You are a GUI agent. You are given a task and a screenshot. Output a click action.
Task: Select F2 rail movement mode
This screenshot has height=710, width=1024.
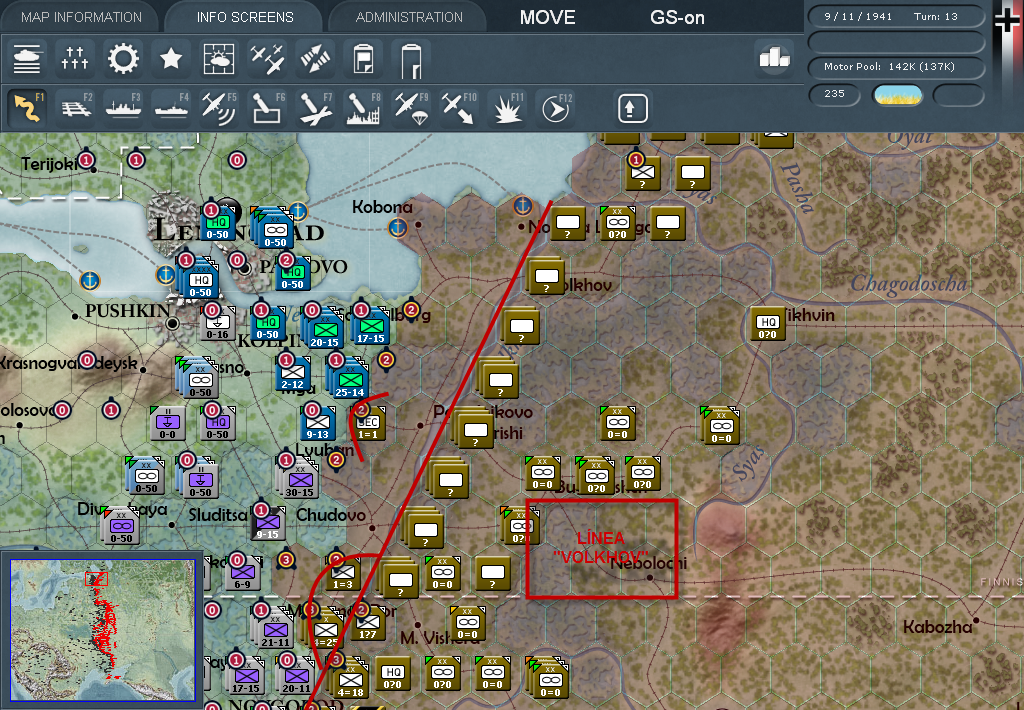tap(75, 108)
